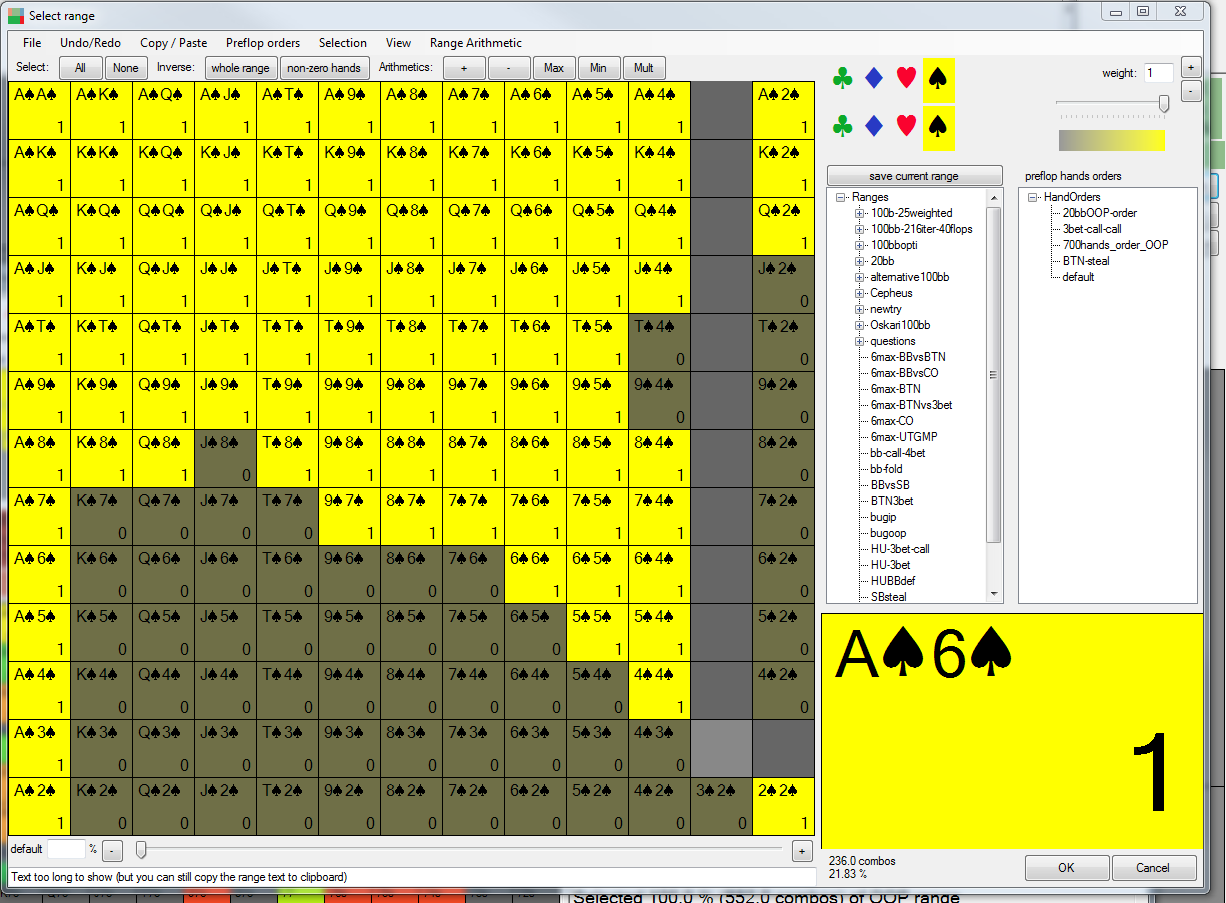Expand the Oskari100bb range folder
The height and width of the screenshot is (903, 1226).
(x=859, y=325)
